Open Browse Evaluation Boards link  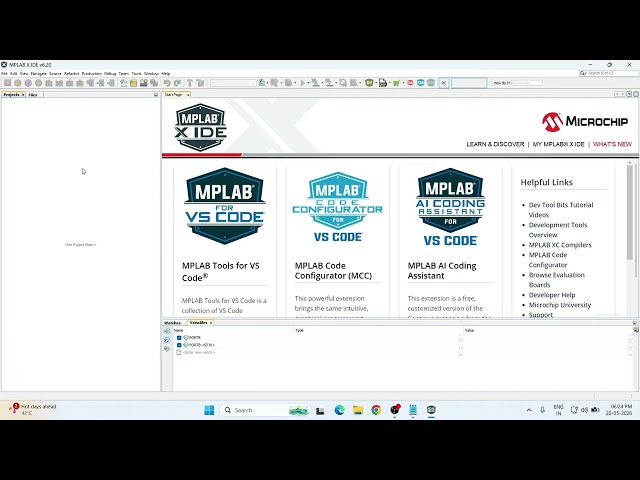(557, 280)
